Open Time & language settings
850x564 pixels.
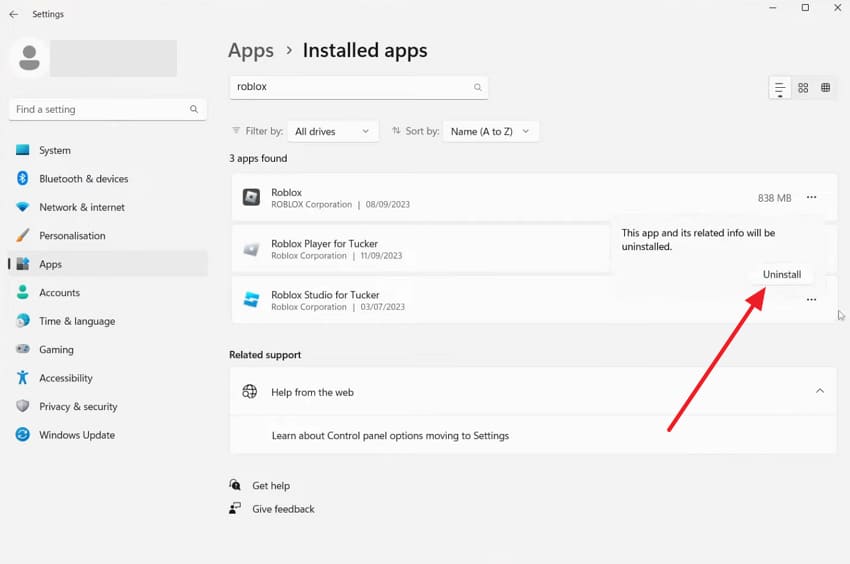click(x=107, y=321)
